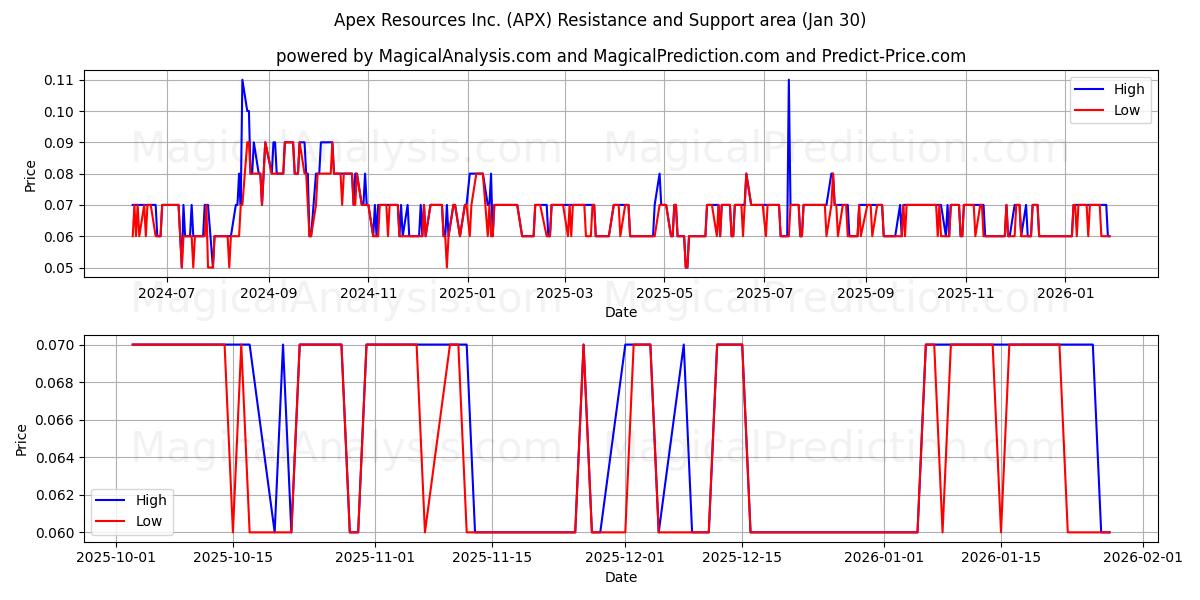Screen dimensions: 1200x600
Task: Click the 0.064 tick on the bottom chart
Action: [56, 457]
